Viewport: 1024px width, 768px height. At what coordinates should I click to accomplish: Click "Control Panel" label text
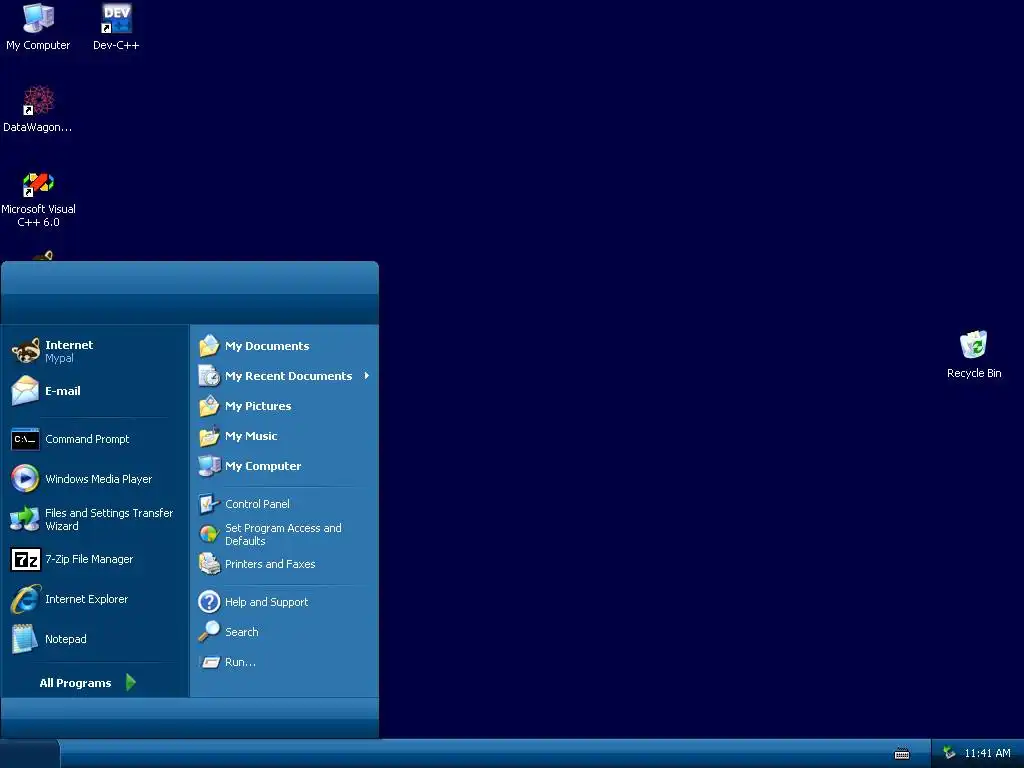(x=257, y=504)
